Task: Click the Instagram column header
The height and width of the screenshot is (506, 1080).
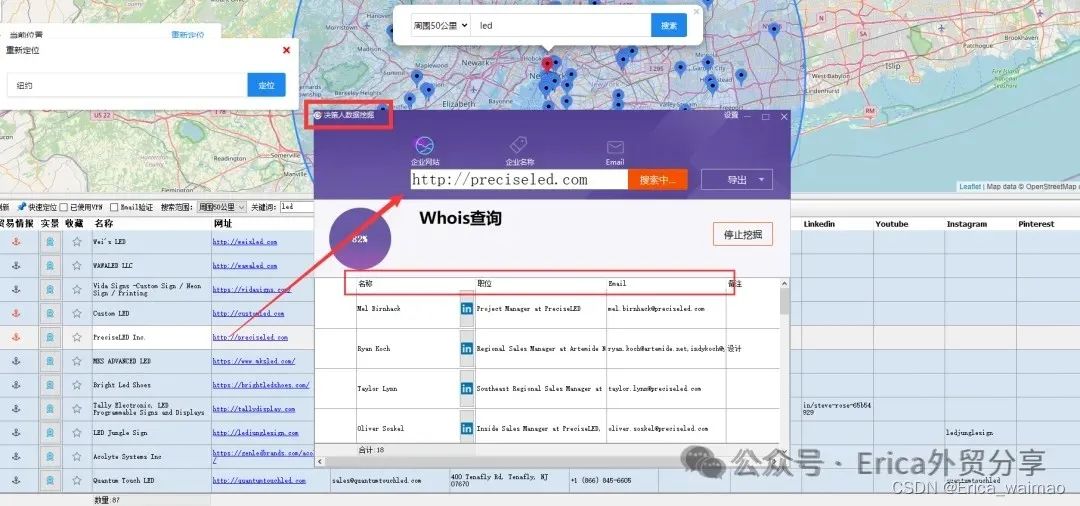Action: coord(966,224)
